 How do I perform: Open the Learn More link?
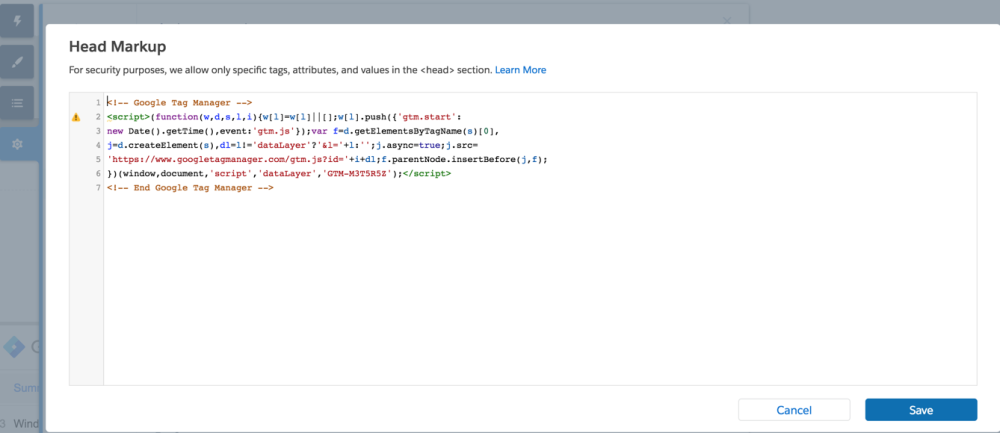point(520,70)
